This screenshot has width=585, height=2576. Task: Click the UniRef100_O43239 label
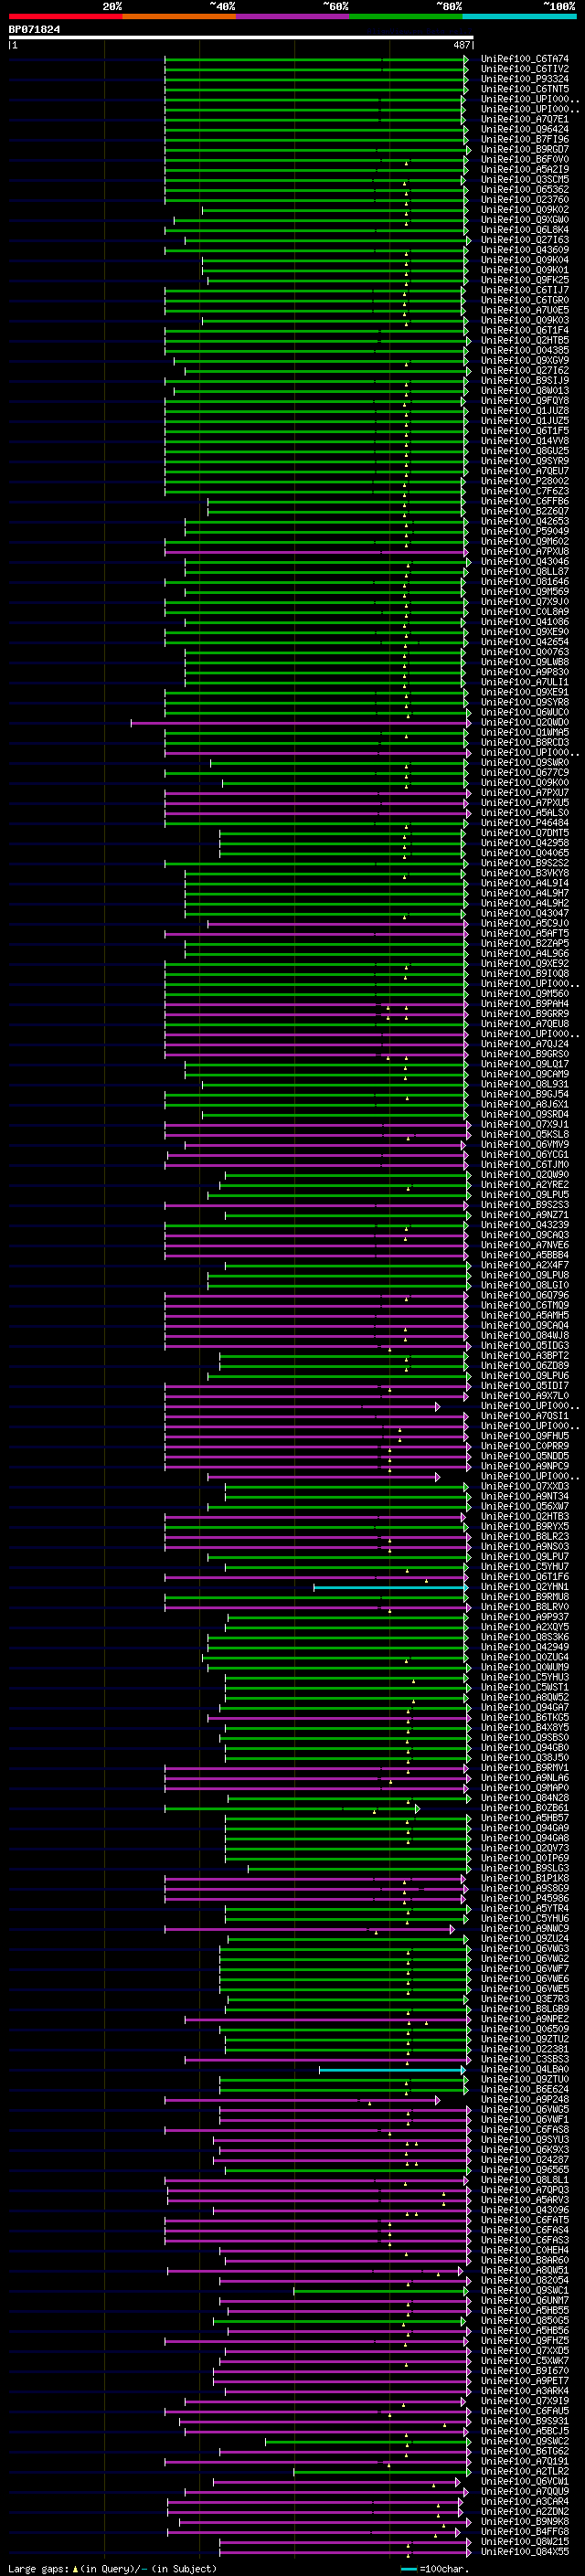[x=525, y=1225]
